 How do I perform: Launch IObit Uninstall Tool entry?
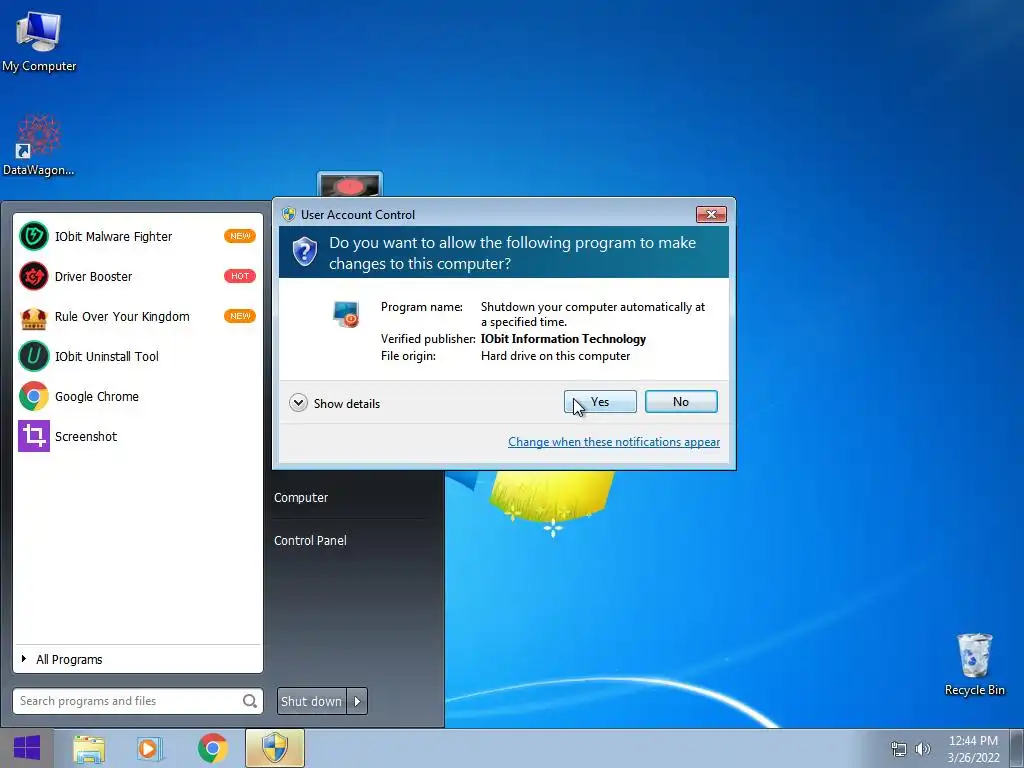[x=138, y=357]
